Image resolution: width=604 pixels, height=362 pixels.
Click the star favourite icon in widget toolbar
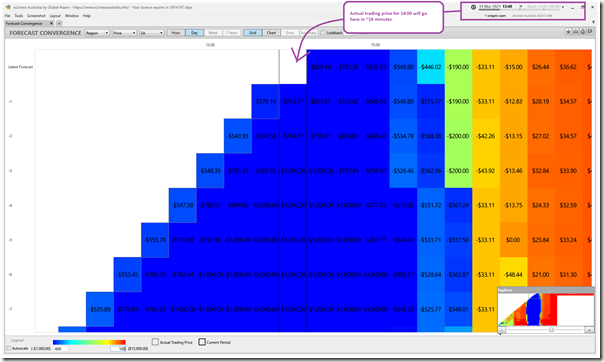(x=569, y=32)
